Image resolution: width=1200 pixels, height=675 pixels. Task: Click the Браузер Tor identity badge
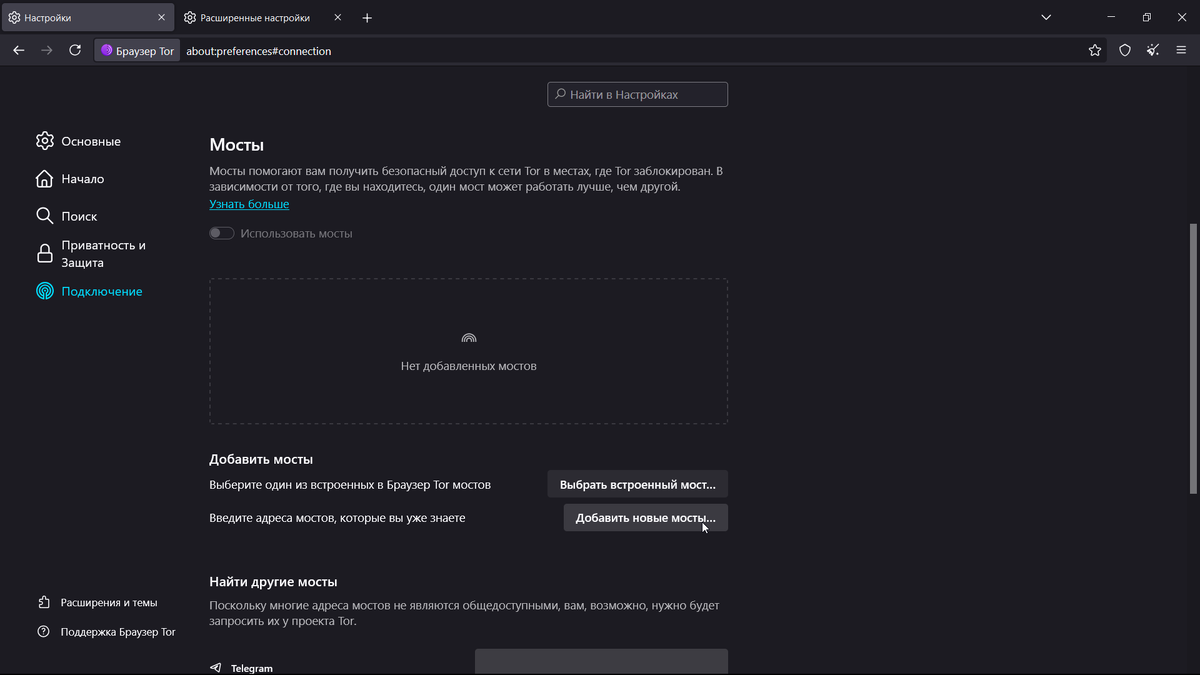tap(138, 51)
